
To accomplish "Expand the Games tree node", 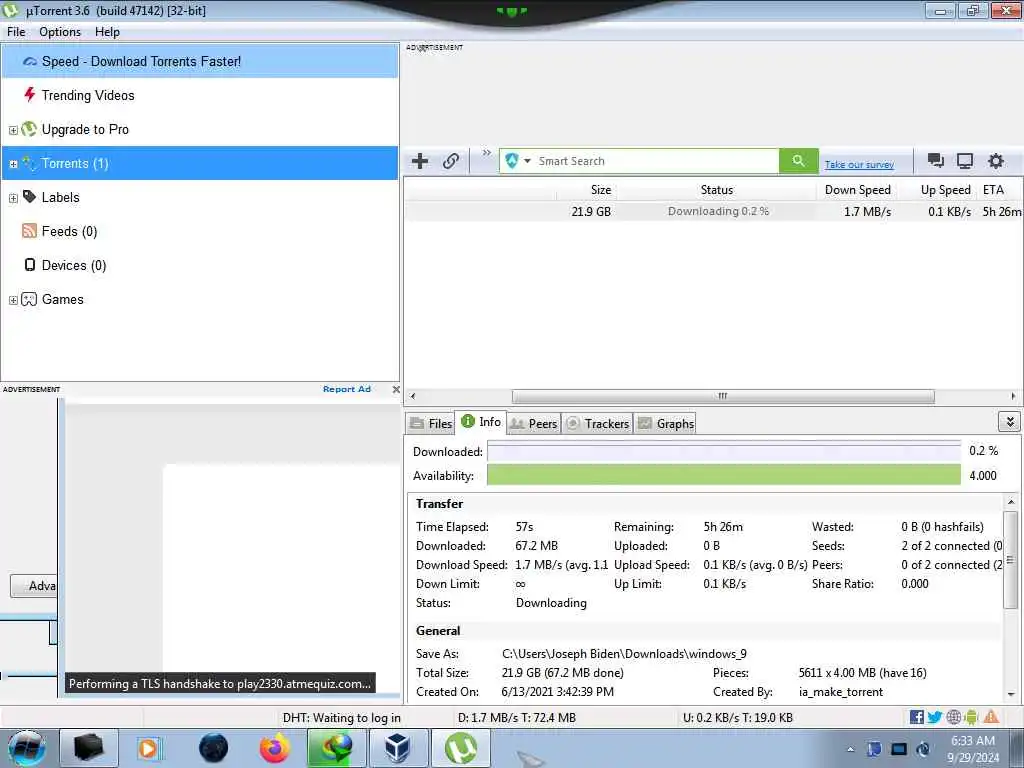I will click(13, 300).
